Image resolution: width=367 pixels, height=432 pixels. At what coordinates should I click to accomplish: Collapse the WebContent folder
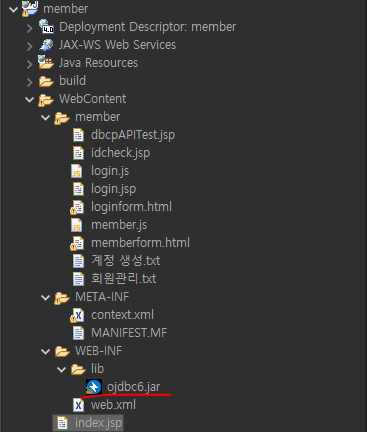tap(30, 99)
